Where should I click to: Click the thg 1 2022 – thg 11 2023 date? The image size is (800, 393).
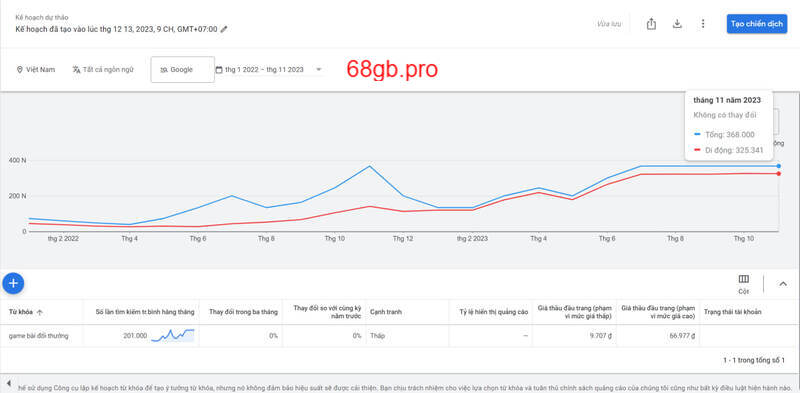[264, 69]
